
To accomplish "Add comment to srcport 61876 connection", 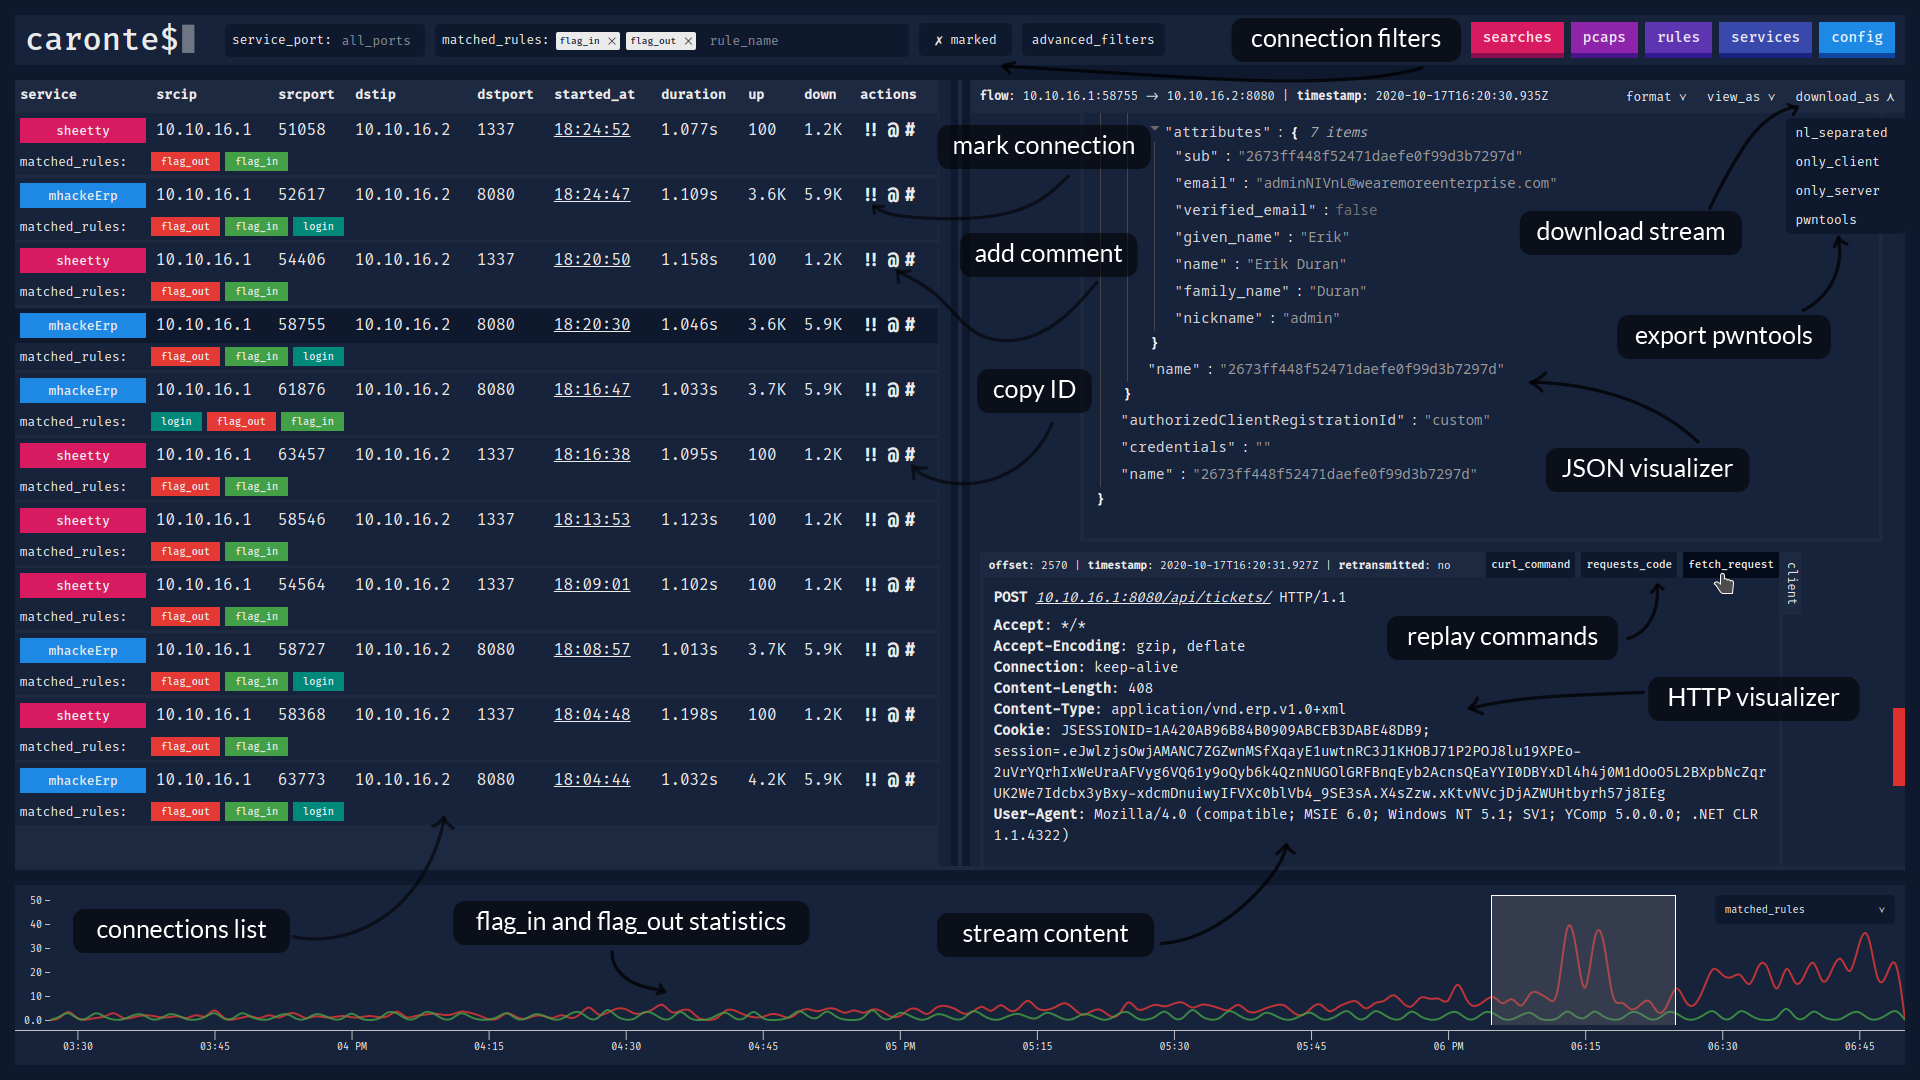I will click(892, 390).
